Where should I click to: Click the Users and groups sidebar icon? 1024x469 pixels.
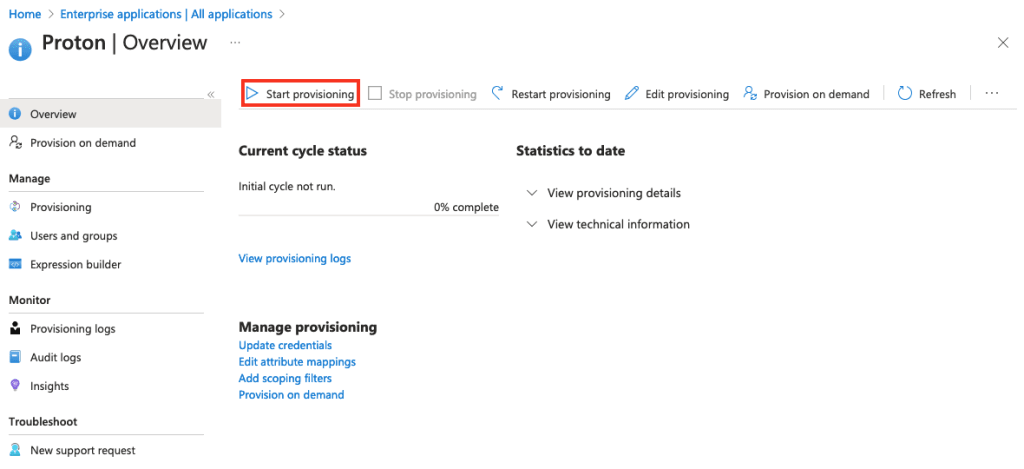point(15,236)
